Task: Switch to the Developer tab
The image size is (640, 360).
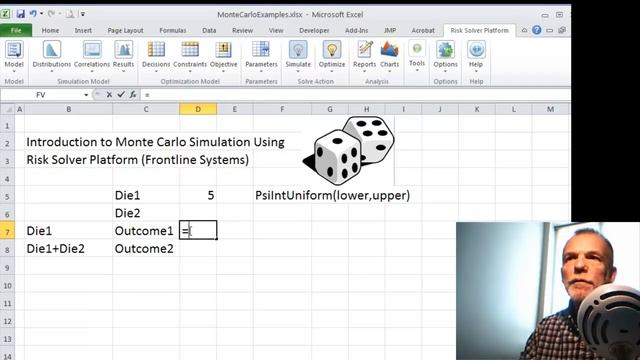Action: click(314, 30)
